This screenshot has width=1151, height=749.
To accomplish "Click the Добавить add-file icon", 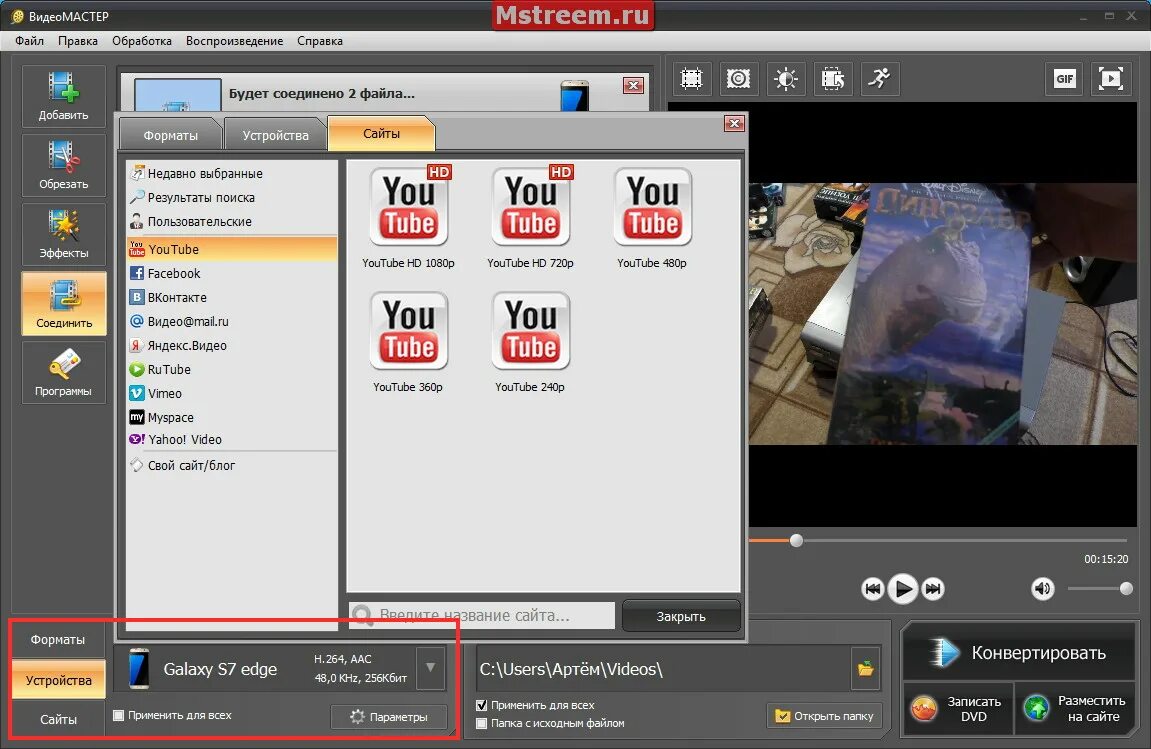I will tap(64, 96).
